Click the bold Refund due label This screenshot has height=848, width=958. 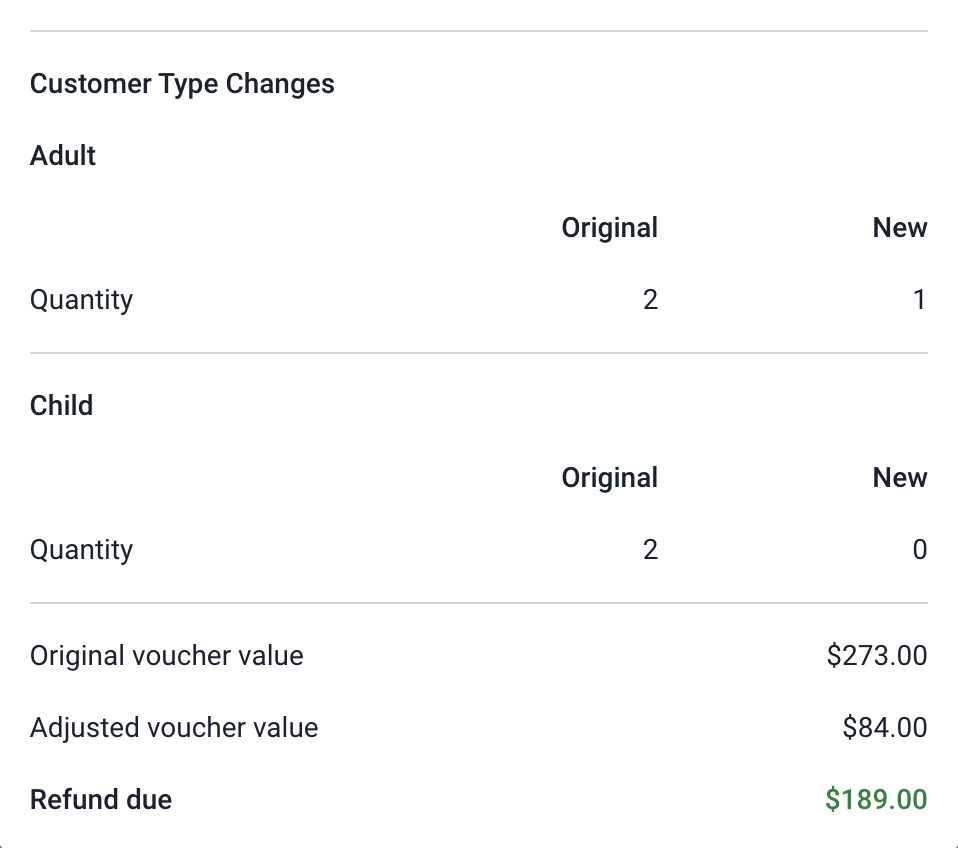point(101,800)
